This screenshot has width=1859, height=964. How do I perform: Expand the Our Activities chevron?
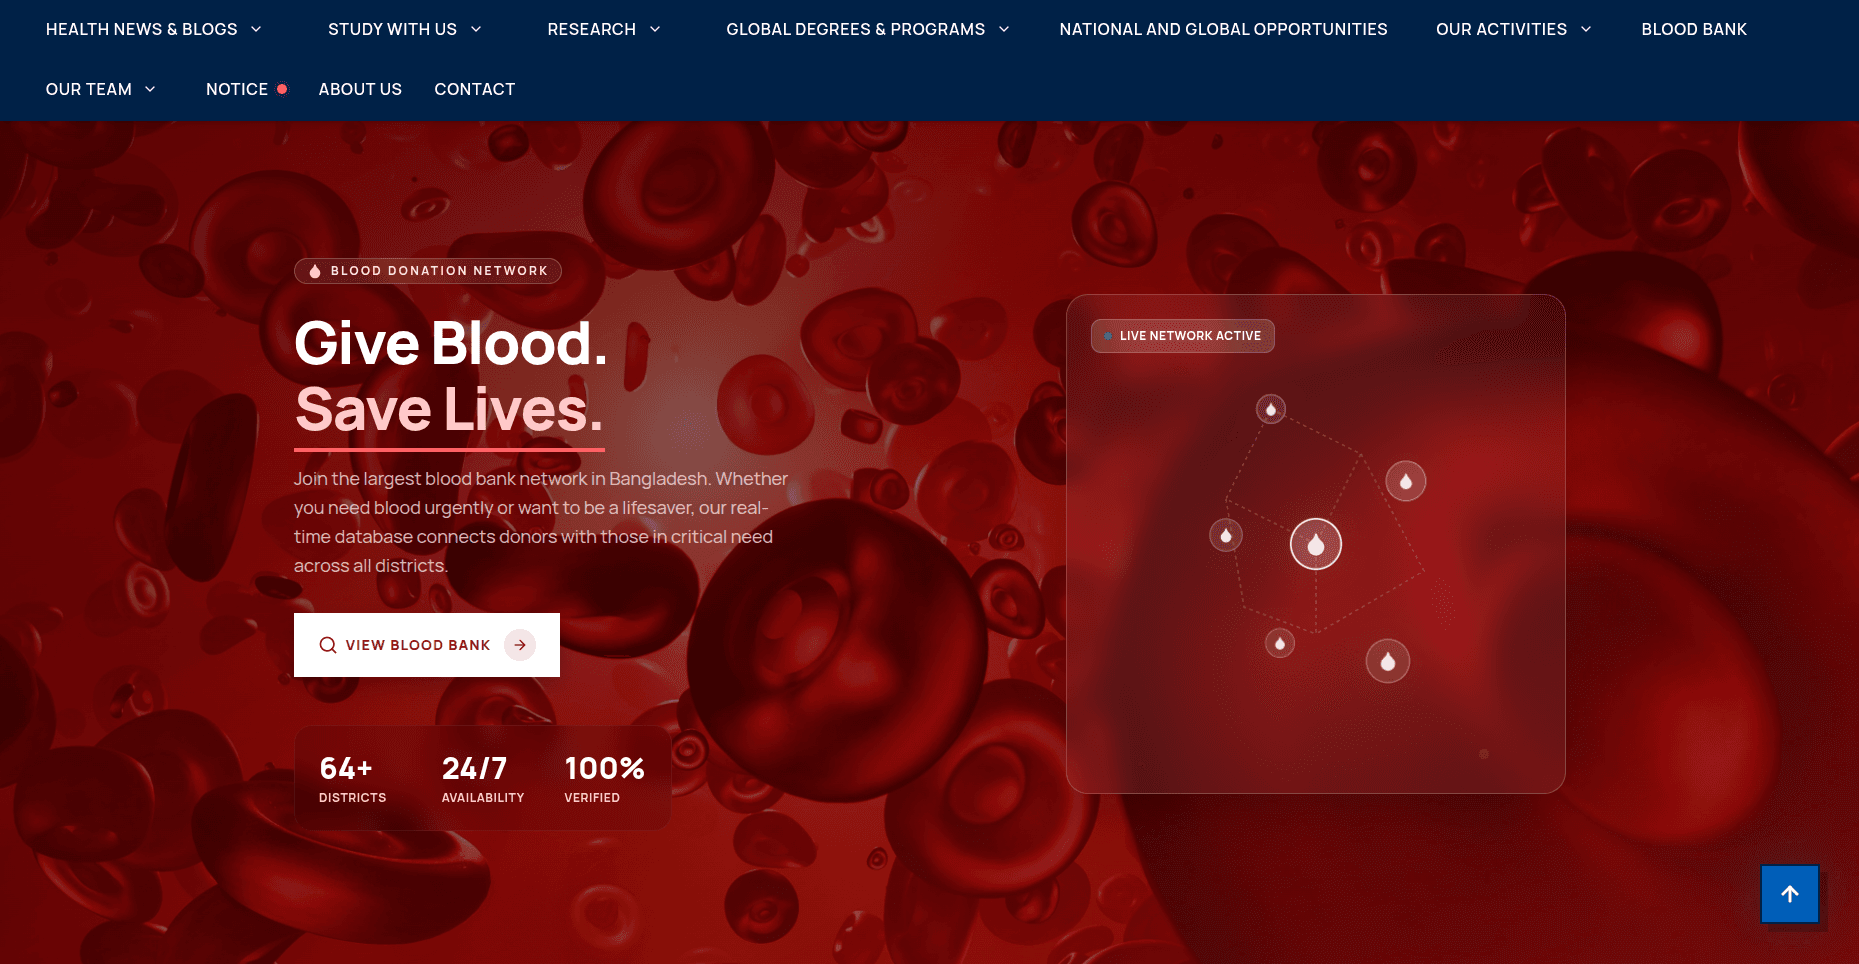(1586, 29)
